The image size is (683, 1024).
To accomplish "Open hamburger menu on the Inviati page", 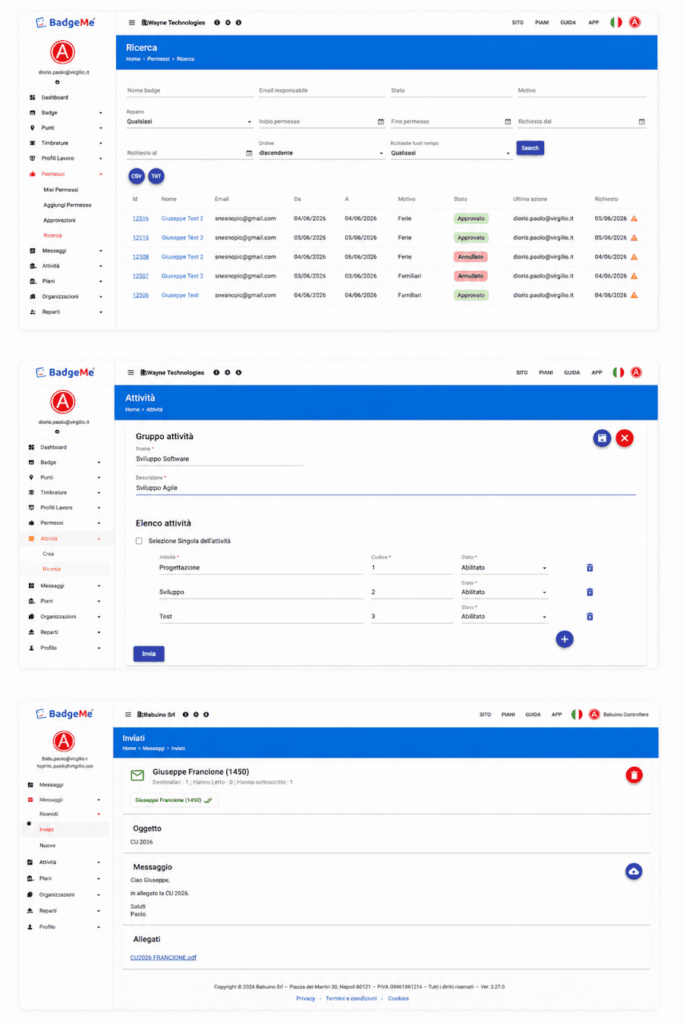I will [x=128, y=714].
